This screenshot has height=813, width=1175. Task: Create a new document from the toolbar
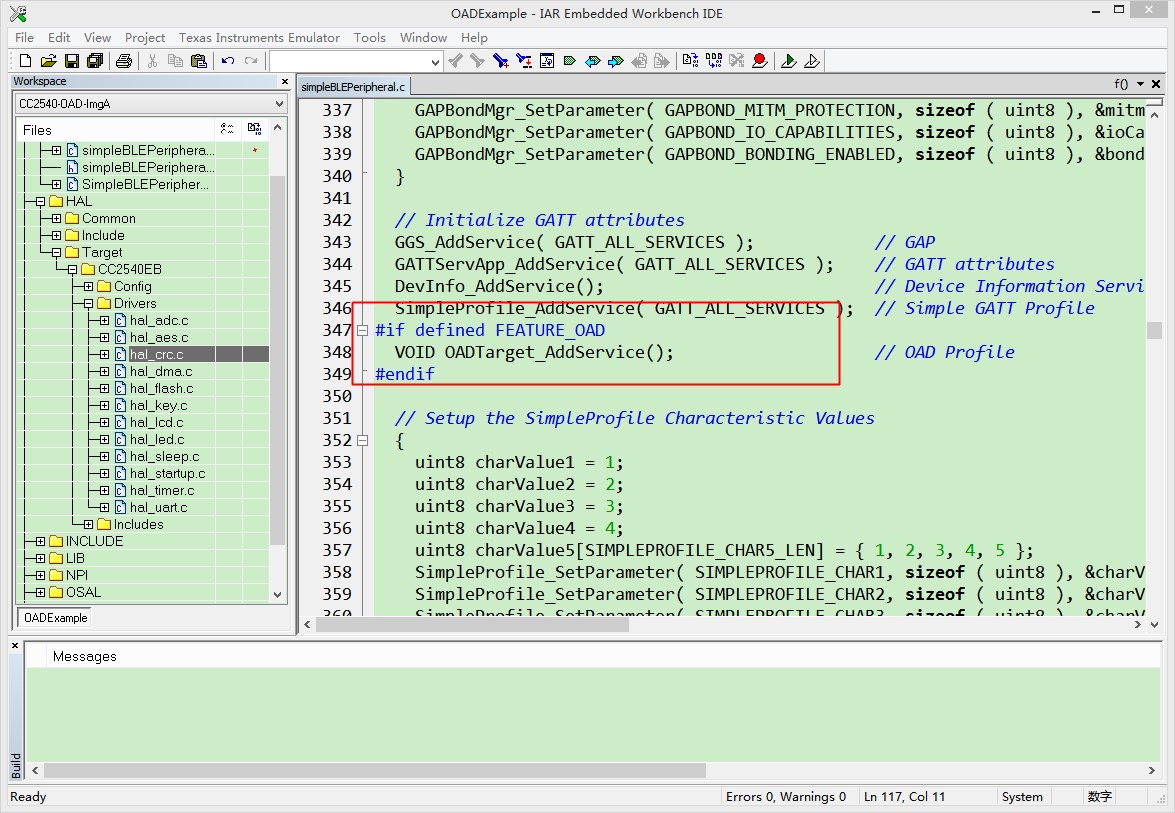[x=25, y=61]
